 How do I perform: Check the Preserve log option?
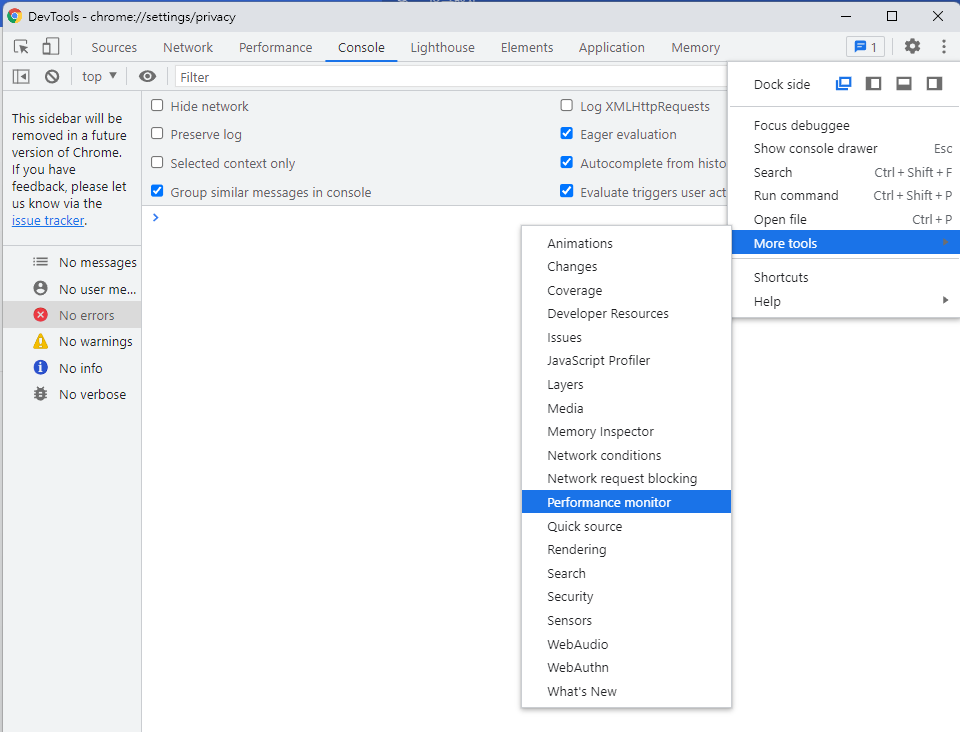[x=157, y=134]
